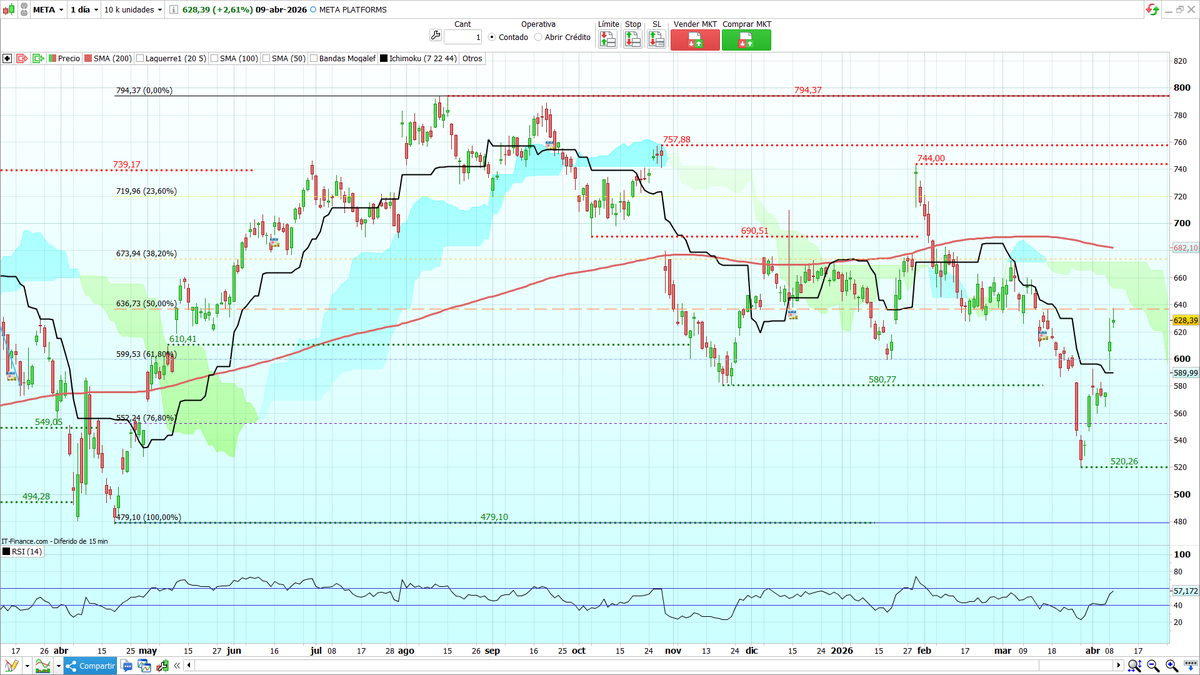The image size is (1200, 675).
Task: Toggle the Ichimoku (7 22 44) indicator
Action: (x=419, y=58)
